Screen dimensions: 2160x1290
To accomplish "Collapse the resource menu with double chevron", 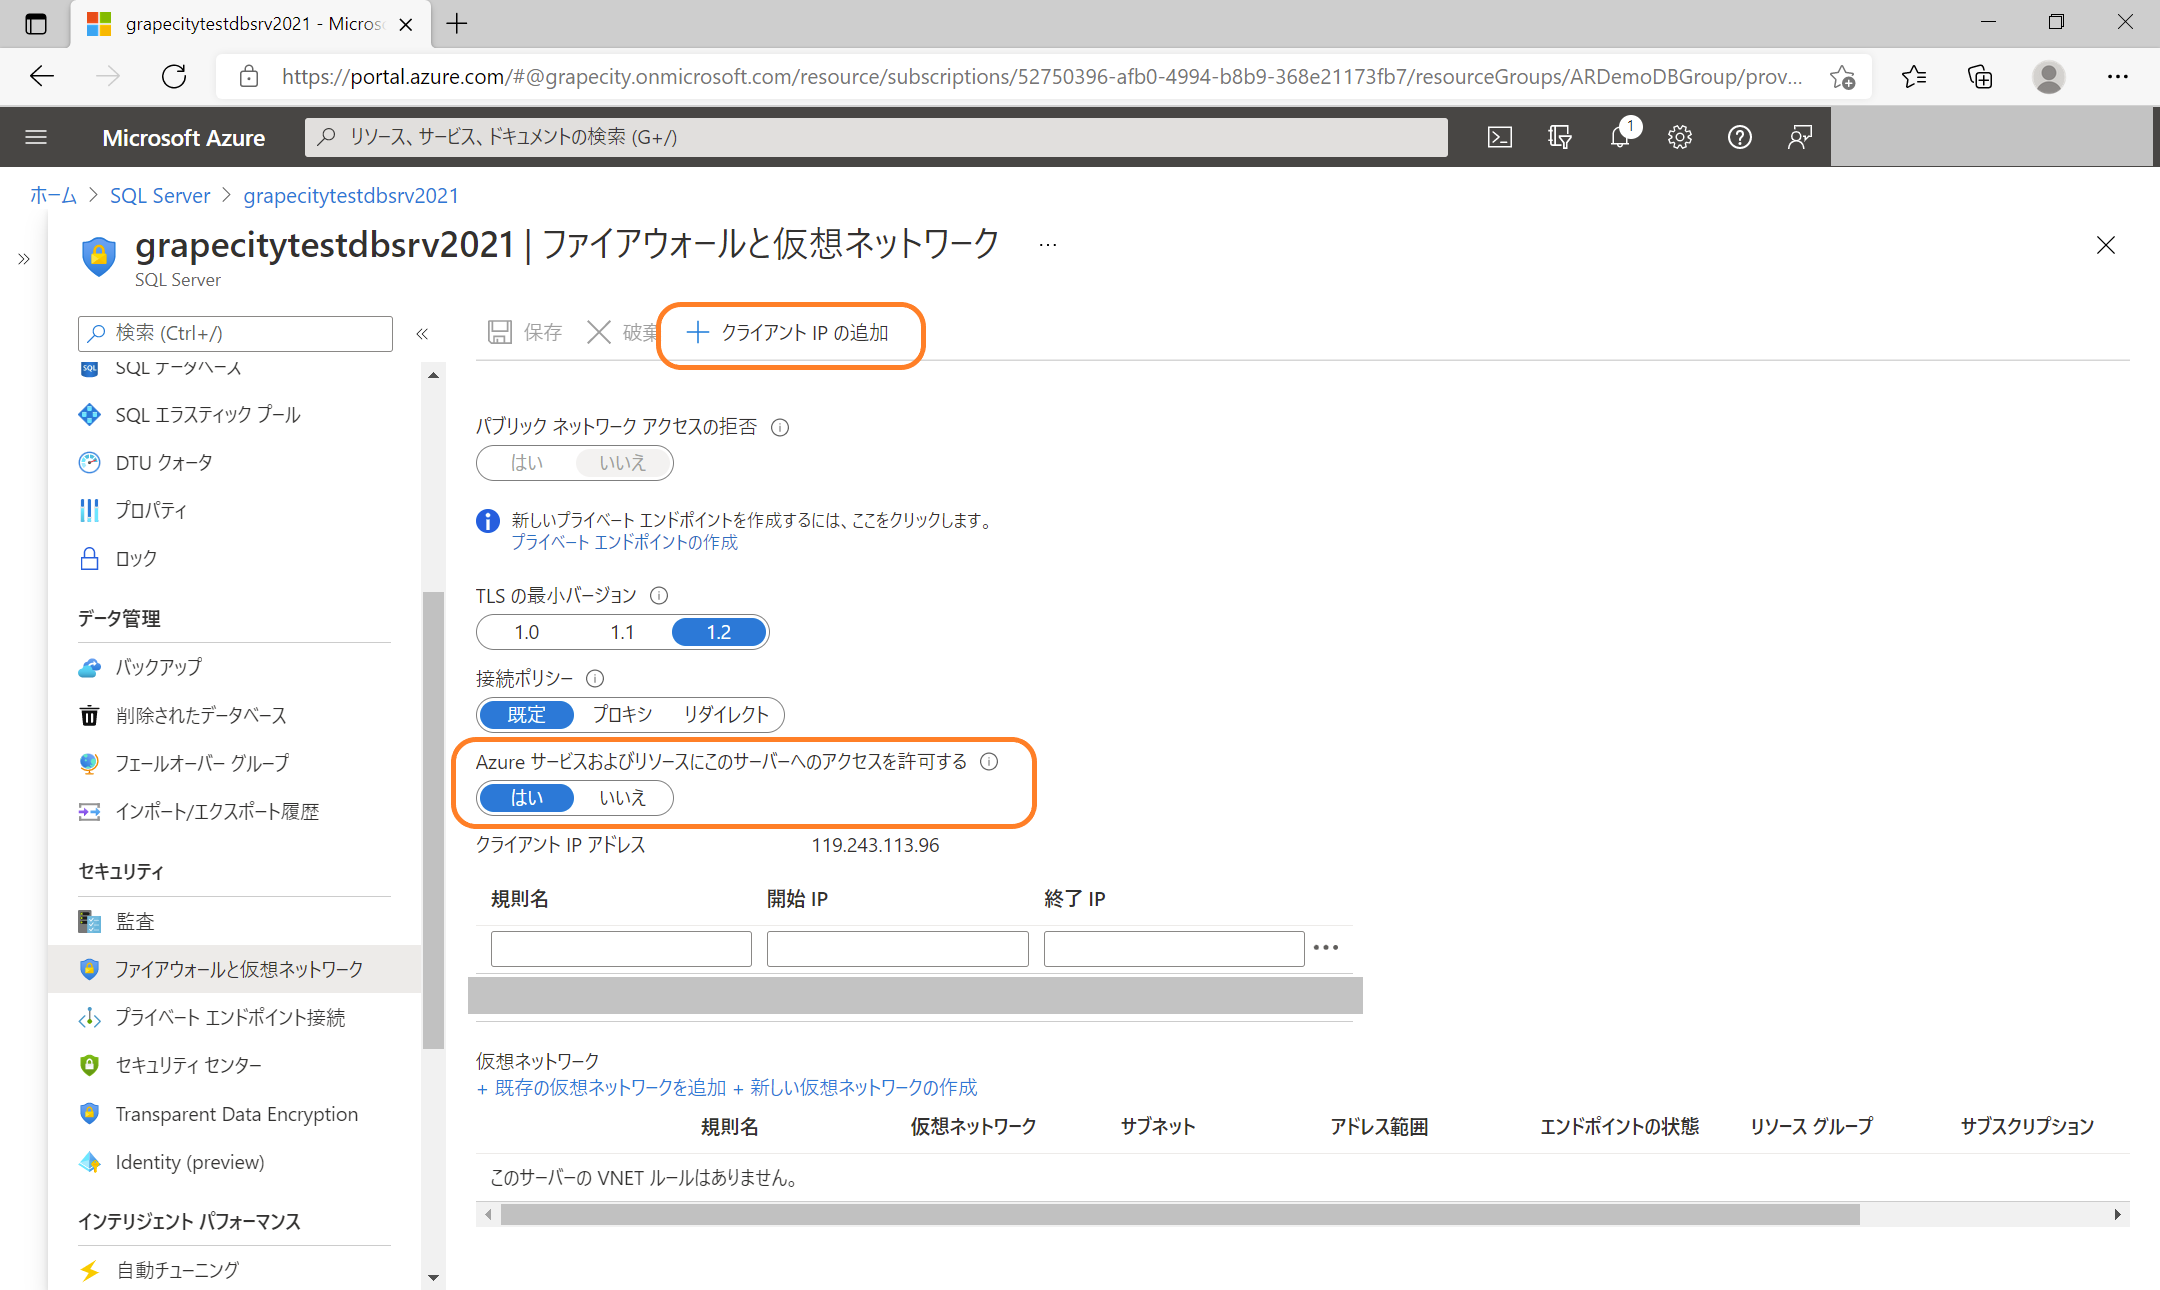I will pyautogui.click(x=422, y=334).
